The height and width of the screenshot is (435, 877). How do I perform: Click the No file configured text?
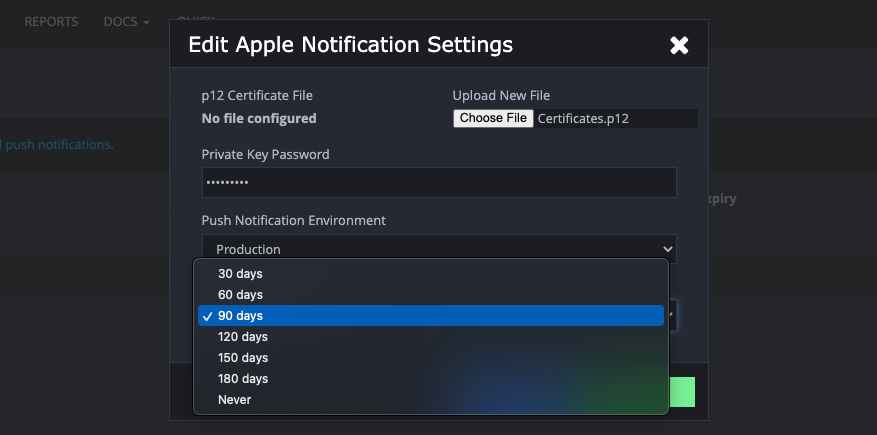click(259, 119)
